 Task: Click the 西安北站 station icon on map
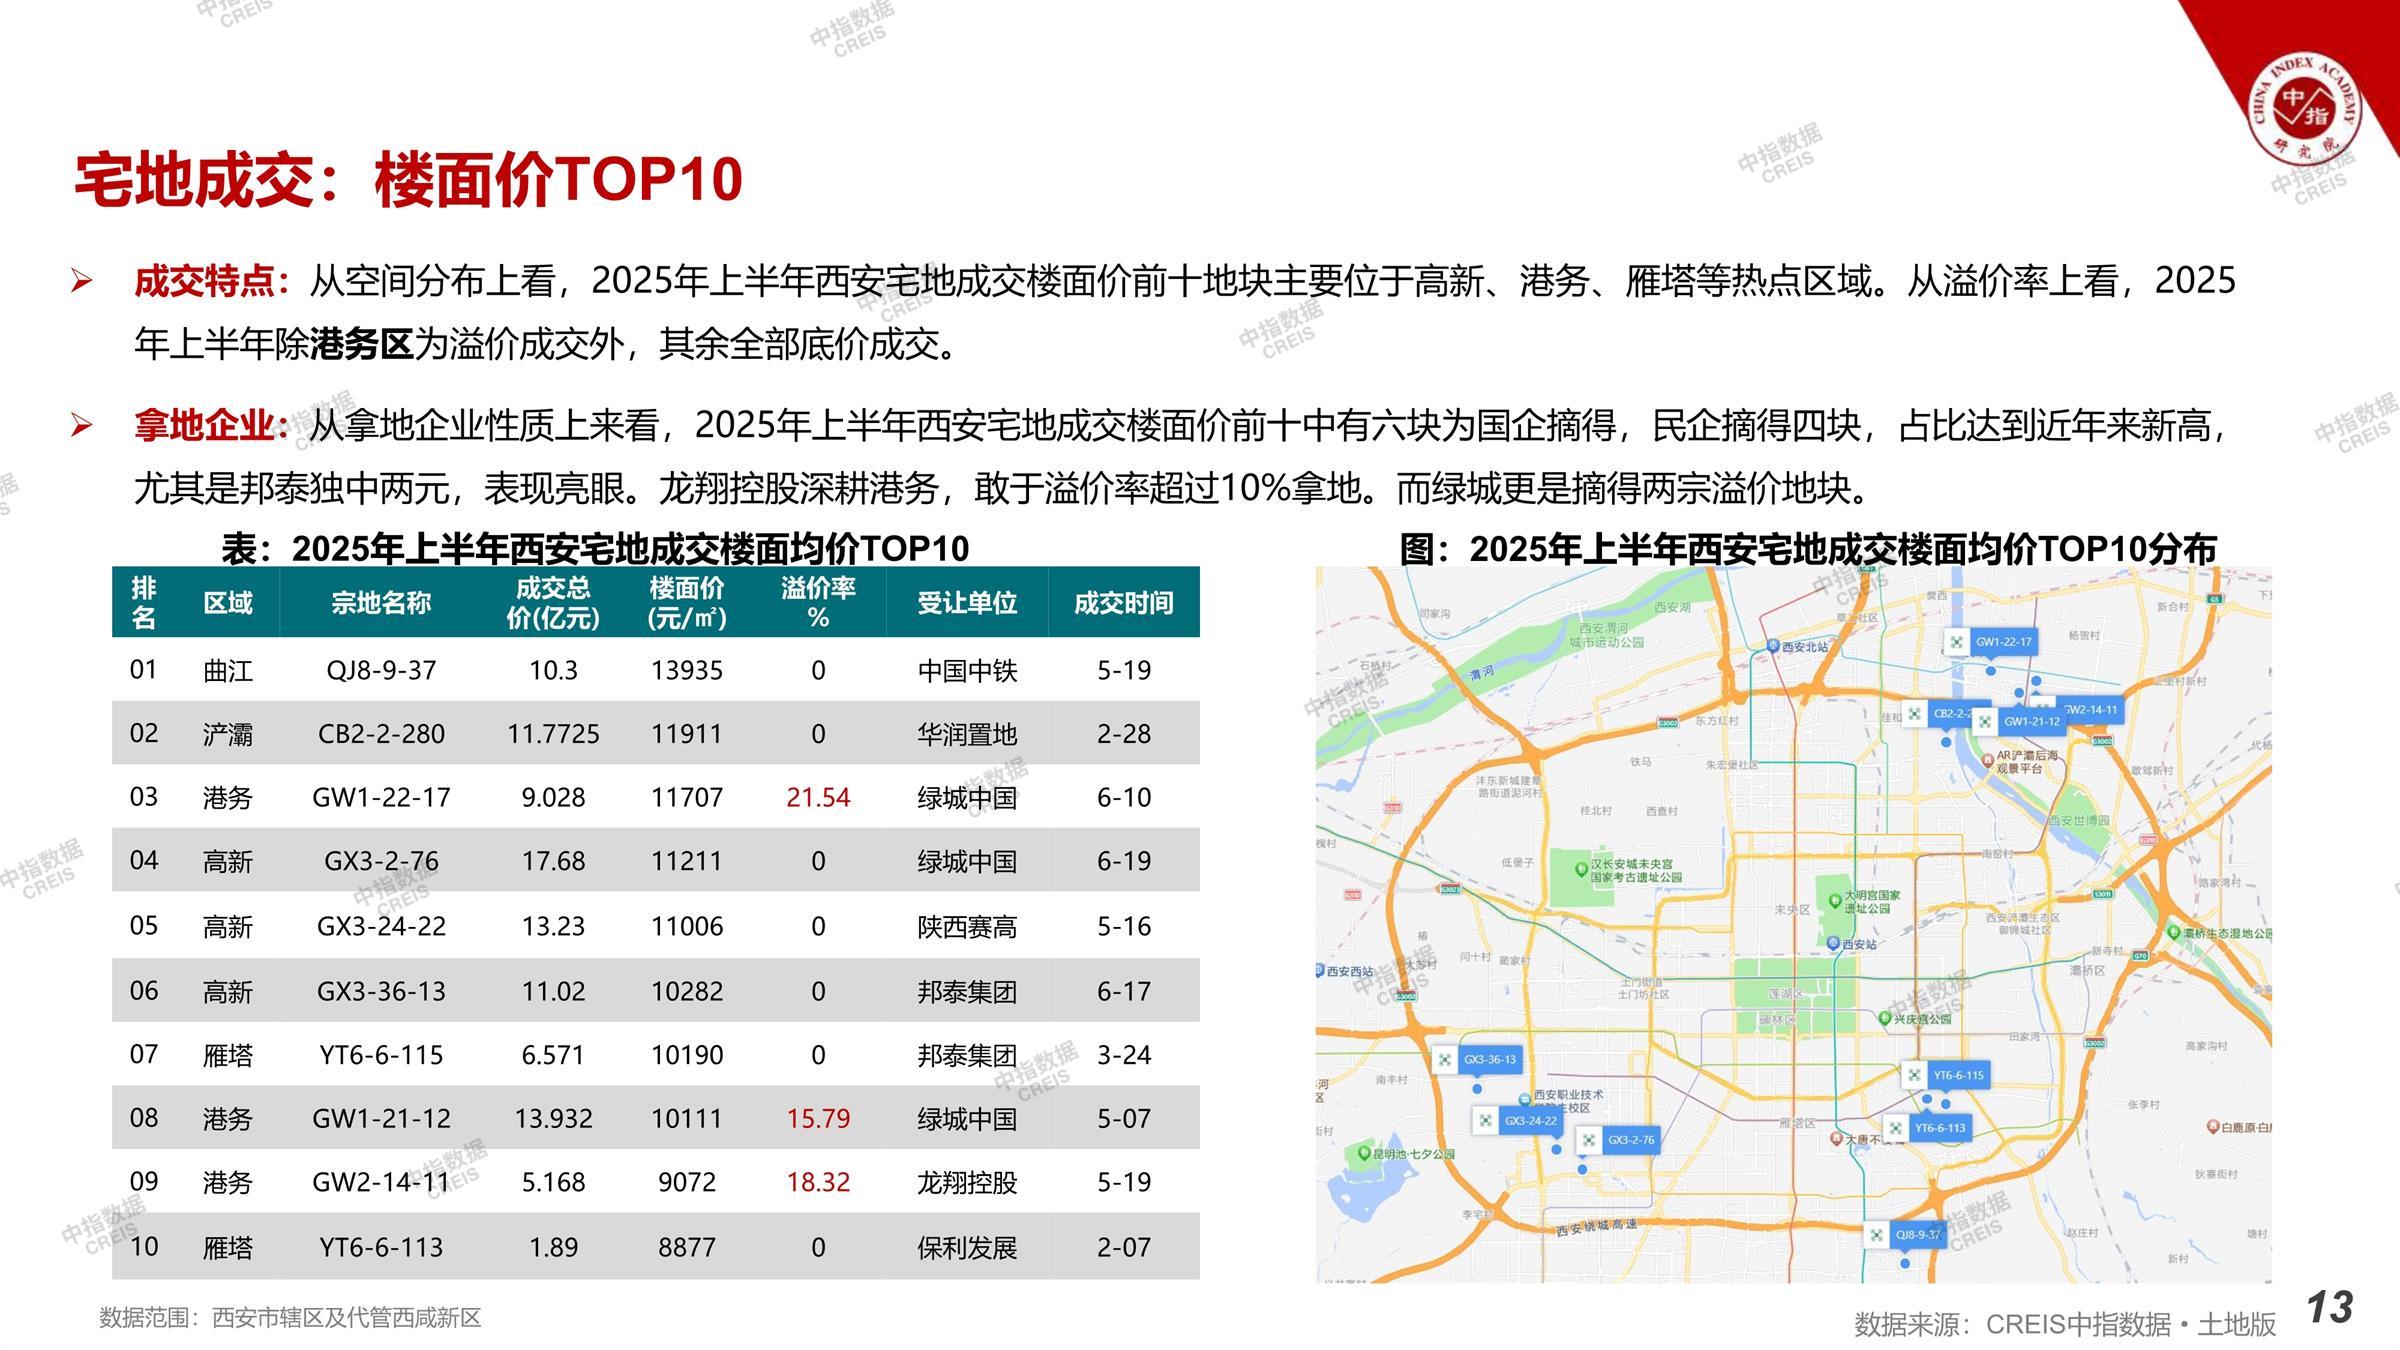1773,647
